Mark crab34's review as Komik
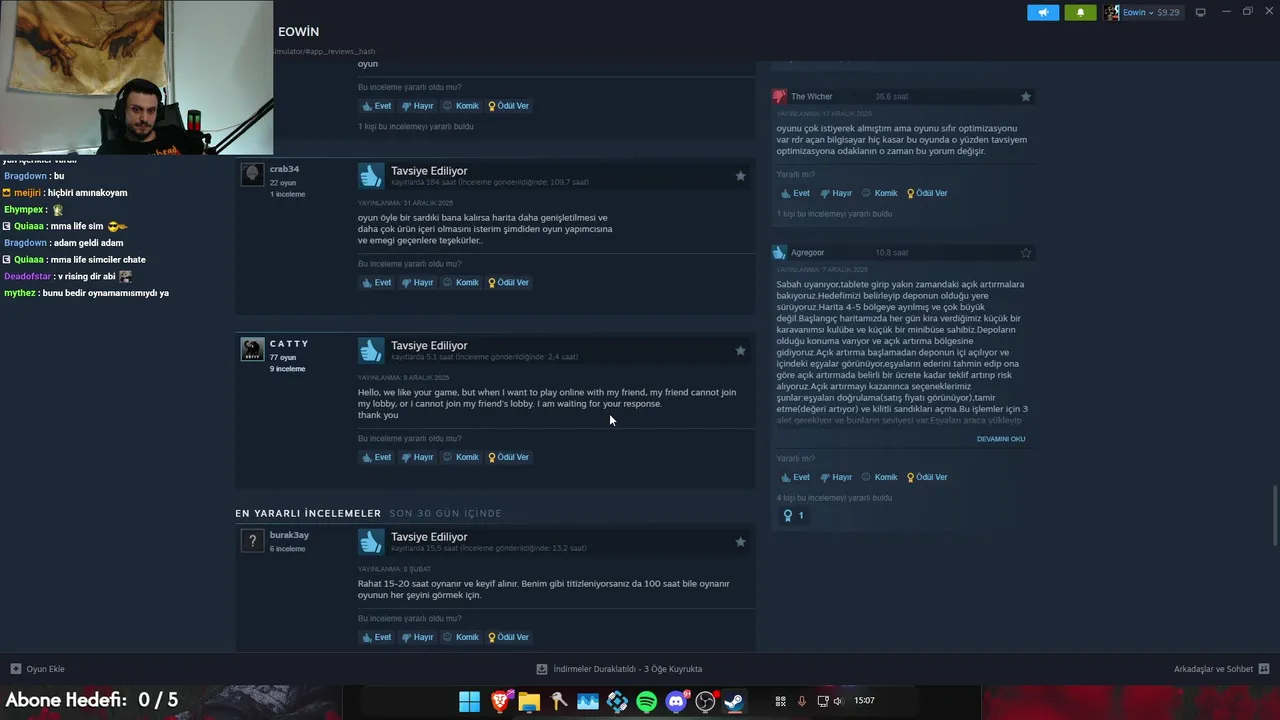Screen dimensions: 1280x720 pos(461,282)
